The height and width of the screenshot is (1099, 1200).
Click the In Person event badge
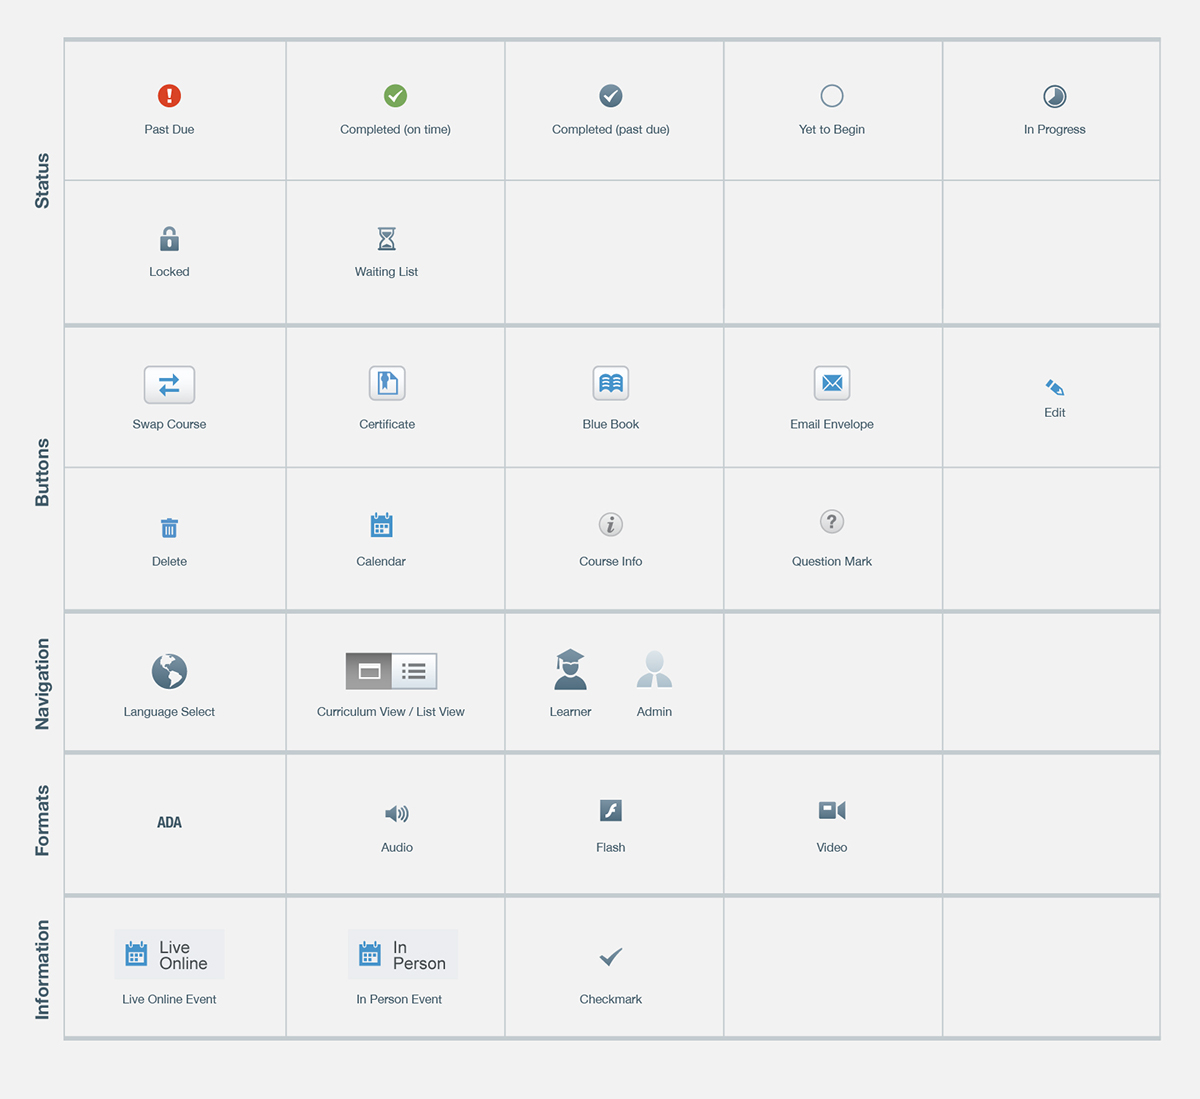[402, 955]
